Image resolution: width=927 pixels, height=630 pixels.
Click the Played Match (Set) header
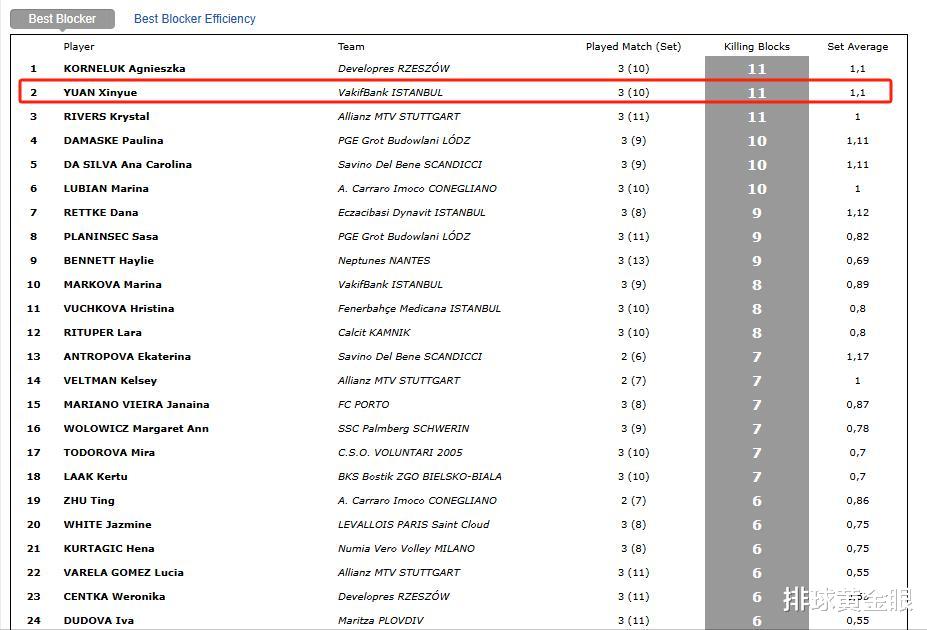pos(633,47)
